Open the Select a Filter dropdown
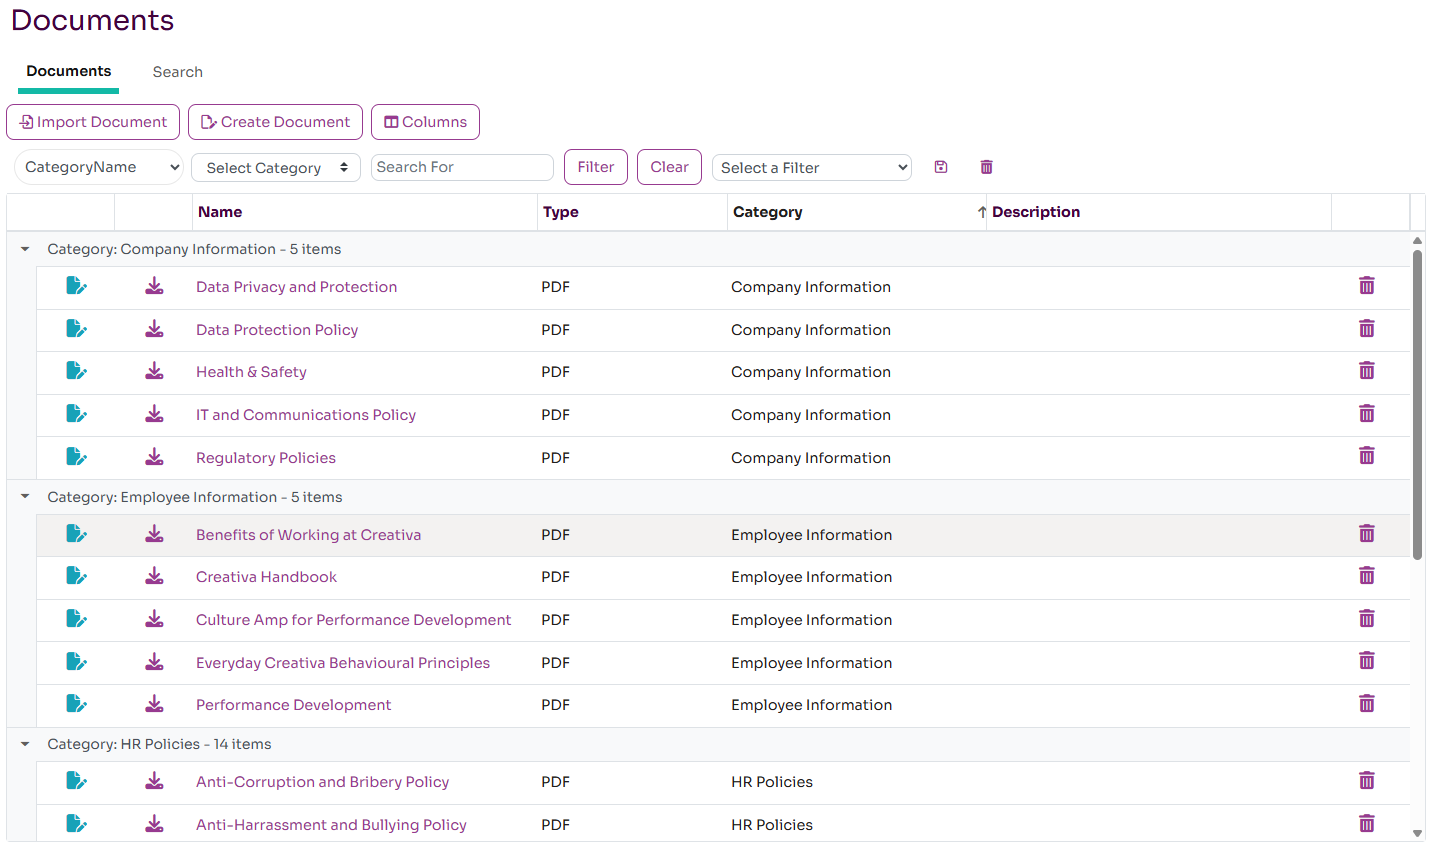Viewport: 1435px width, 856px height. pyautogui.click(x=812, y=168)
